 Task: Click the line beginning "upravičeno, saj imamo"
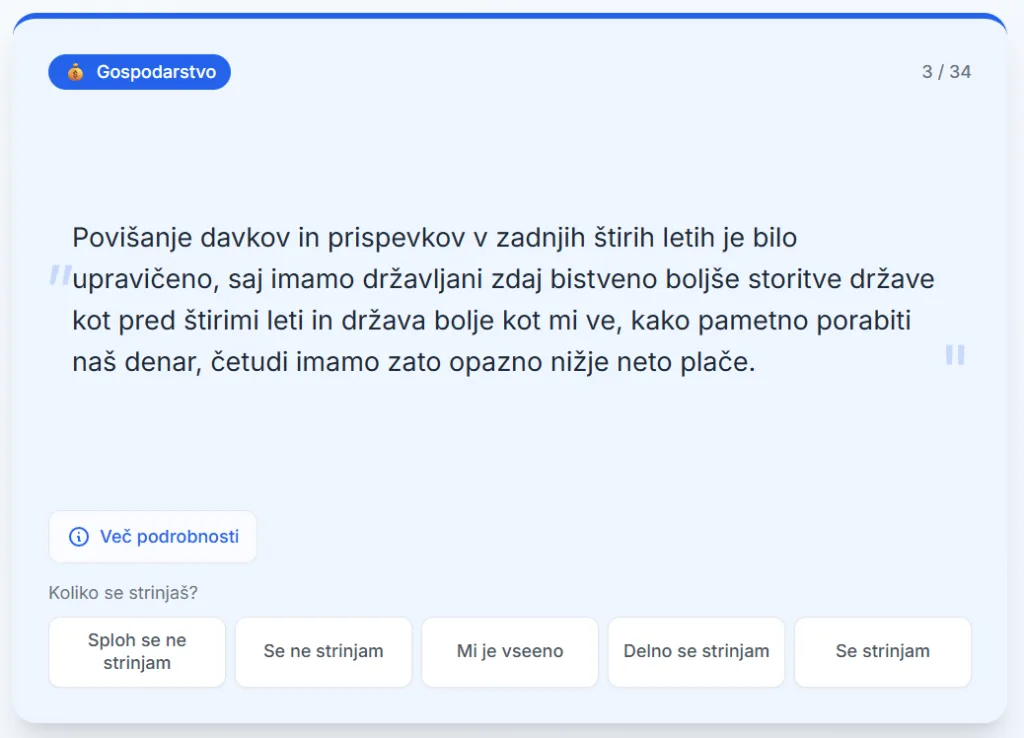click(503, 279)
